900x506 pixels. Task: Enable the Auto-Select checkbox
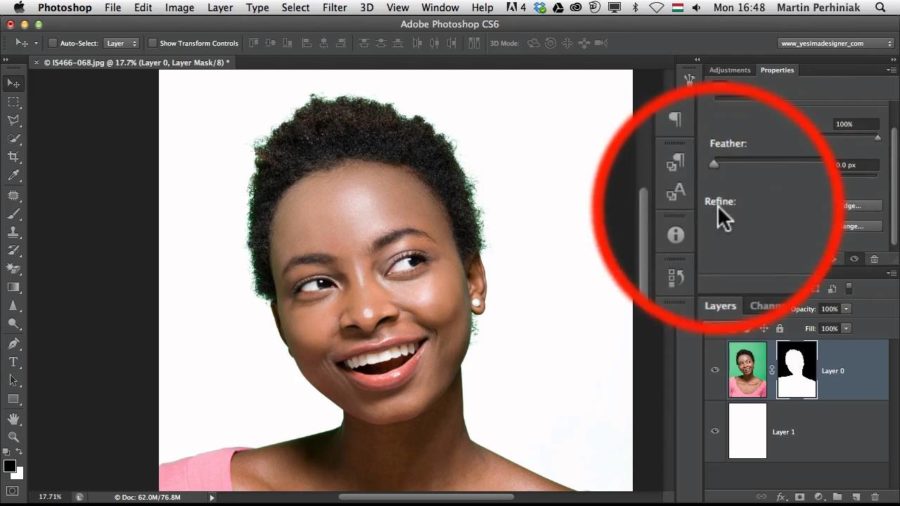pos(53,43)
